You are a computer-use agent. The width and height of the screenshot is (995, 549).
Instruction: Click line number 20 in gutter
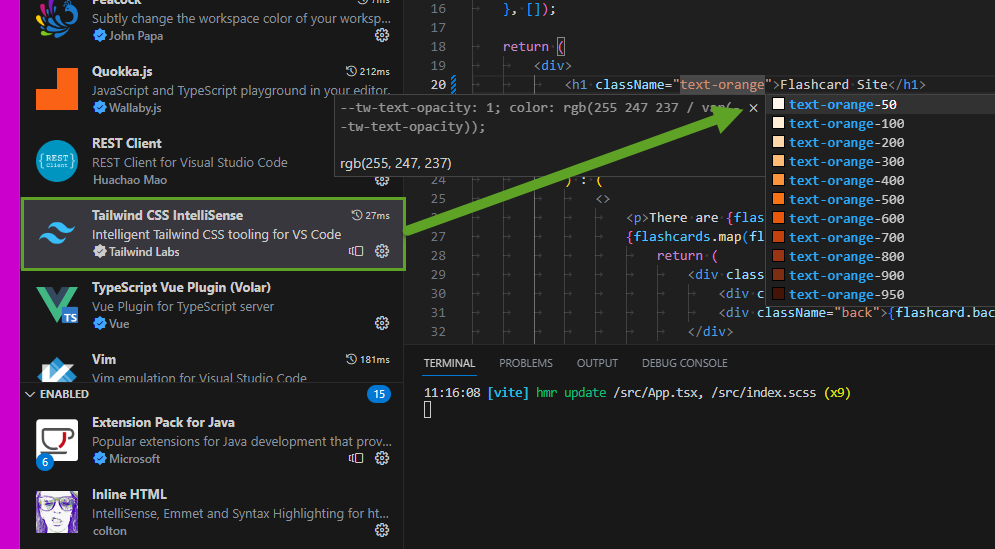(438, 84)
